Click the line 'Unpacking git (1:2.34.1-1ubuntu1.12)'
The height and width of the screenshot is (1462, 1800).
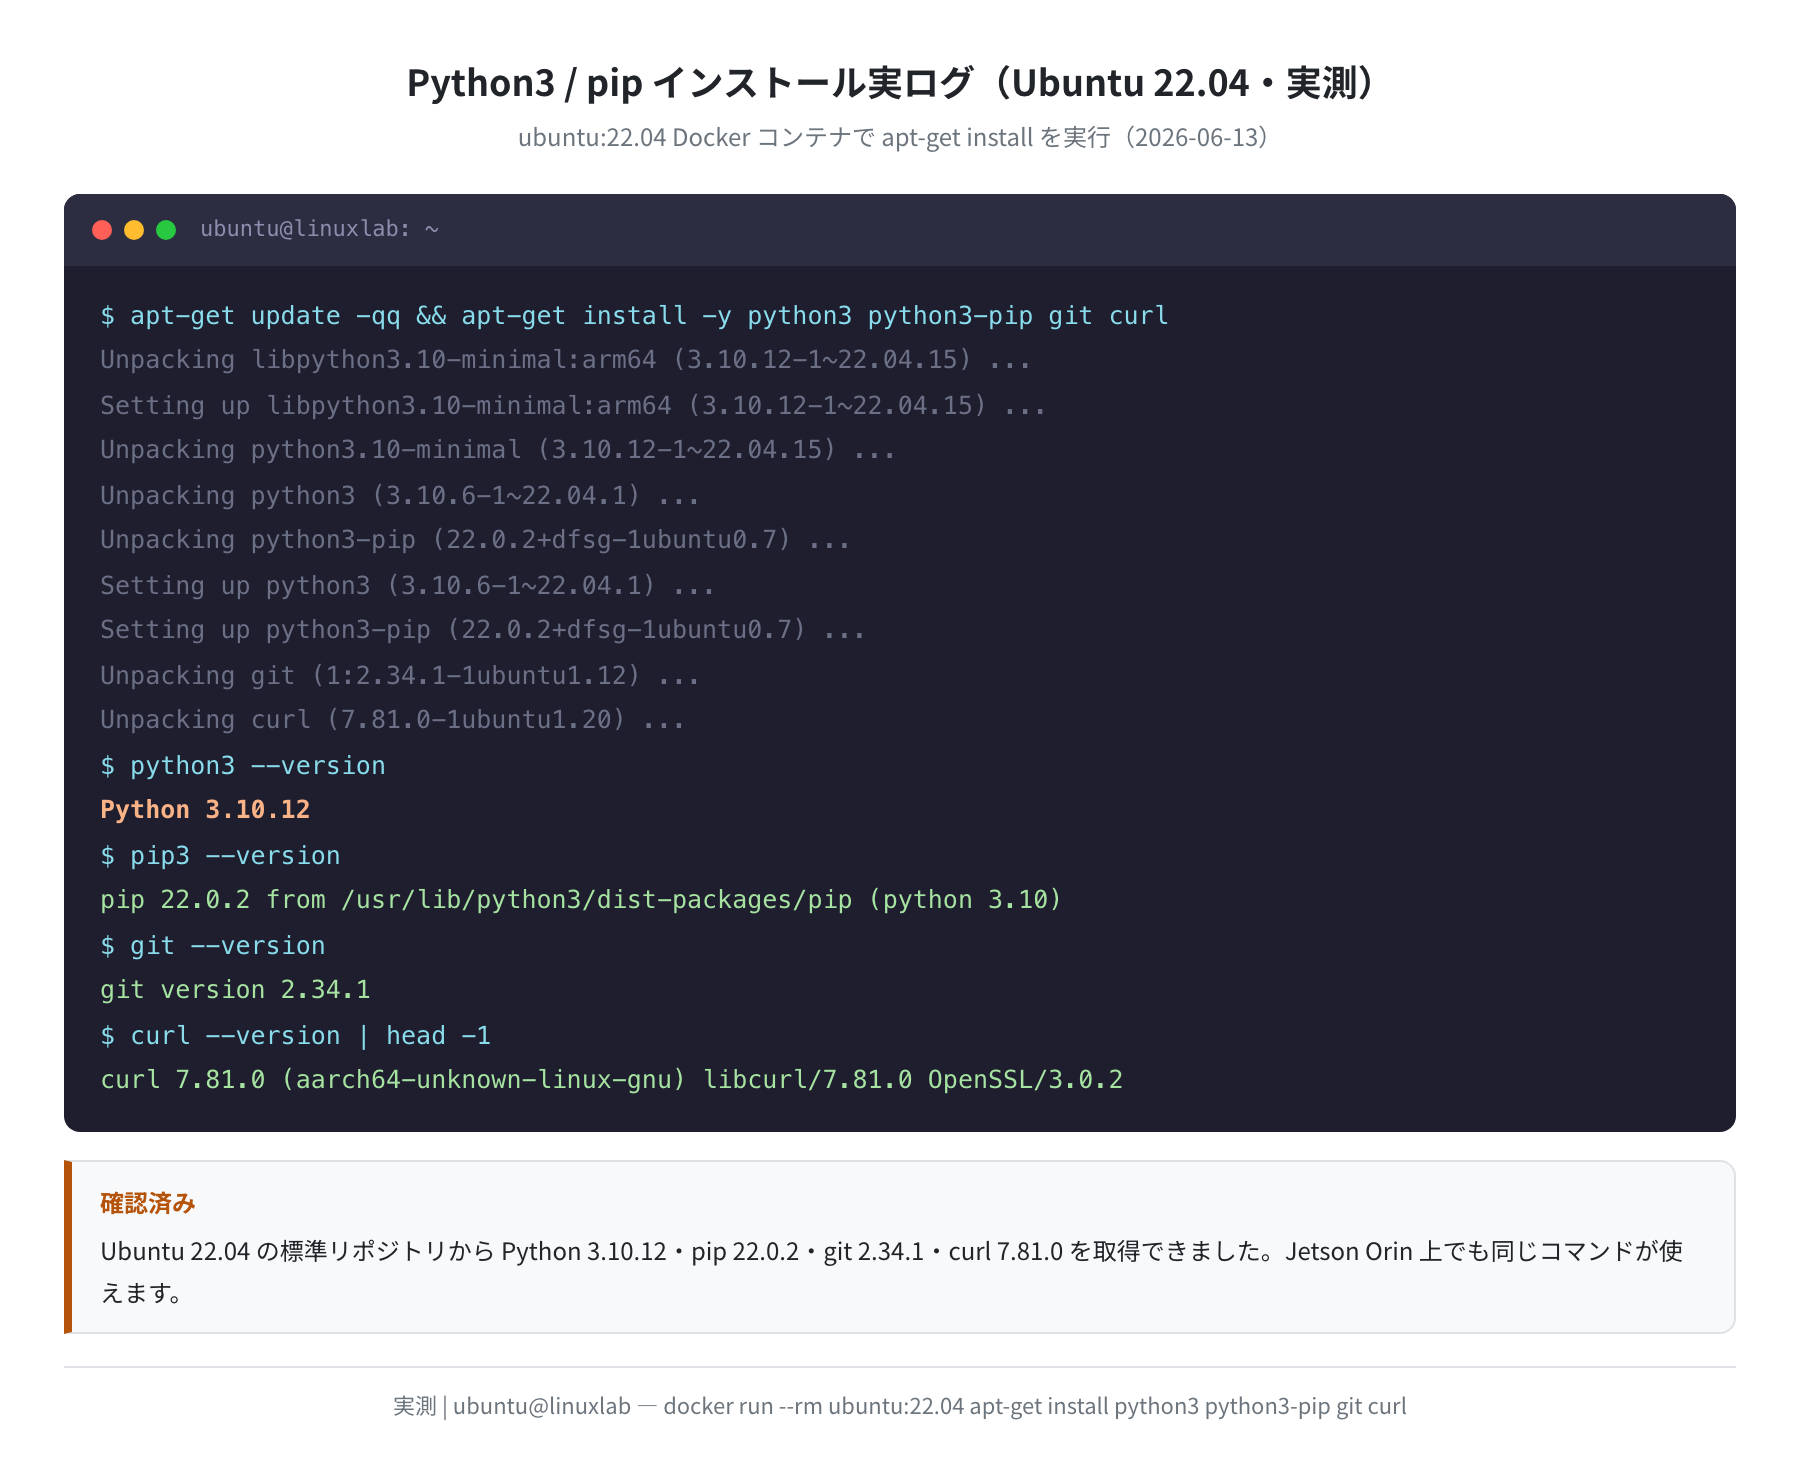click(x=400, y=676)
